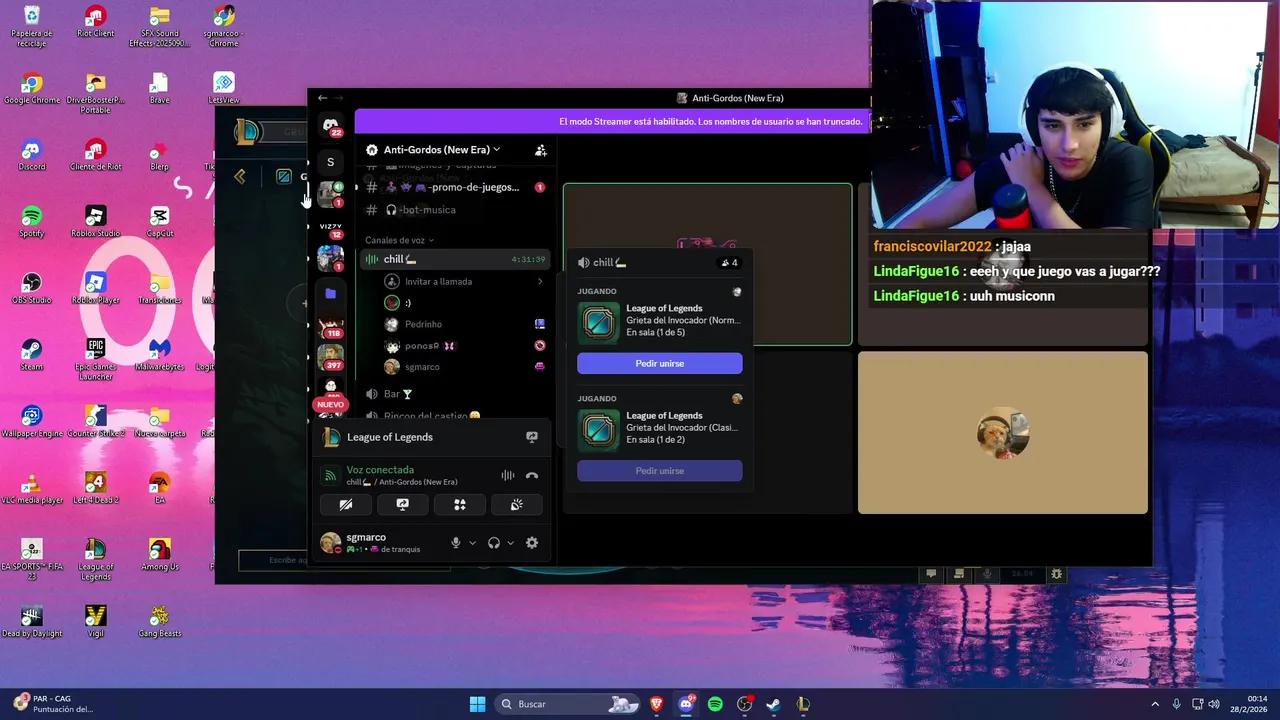Open CapCut desktop shortcut
This screenshot has height=720, width=1280.
[x=160, y=223]
